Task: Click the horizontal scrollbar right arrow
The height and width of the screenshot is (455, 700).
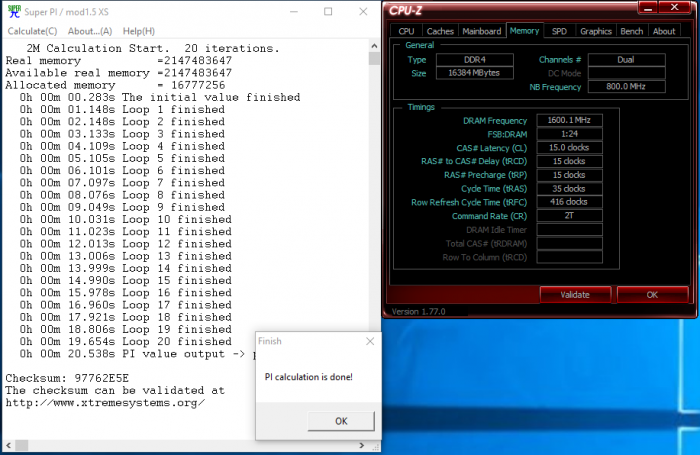Action: click(x=362, y=446)
